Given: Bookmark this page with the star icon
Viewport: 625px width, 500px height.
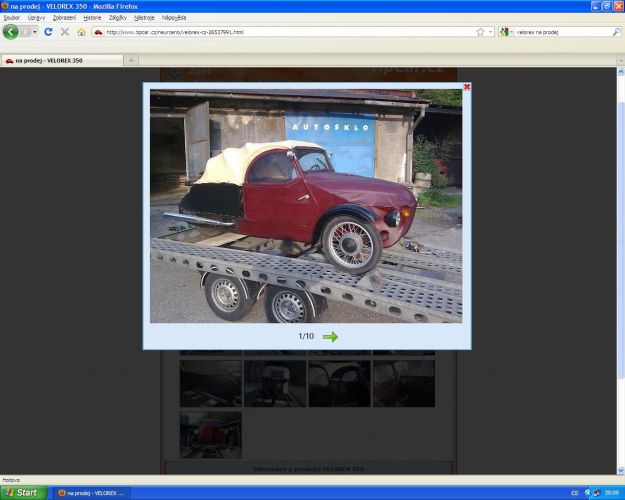Looking at the screenshot, I should (480, 32).
